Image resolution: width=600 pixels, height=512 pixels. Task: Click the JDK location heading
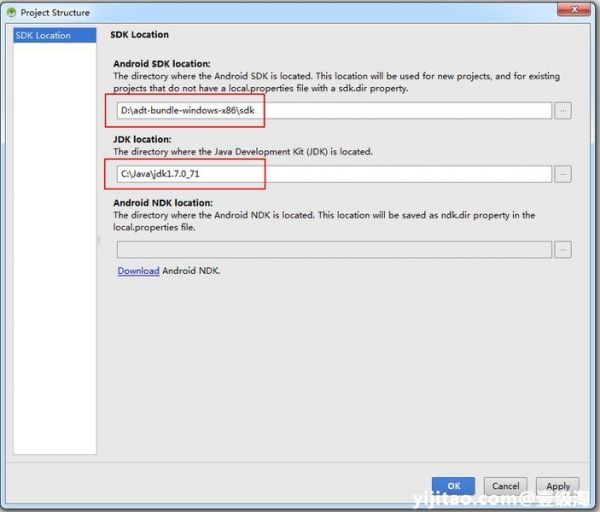(142, 139)
